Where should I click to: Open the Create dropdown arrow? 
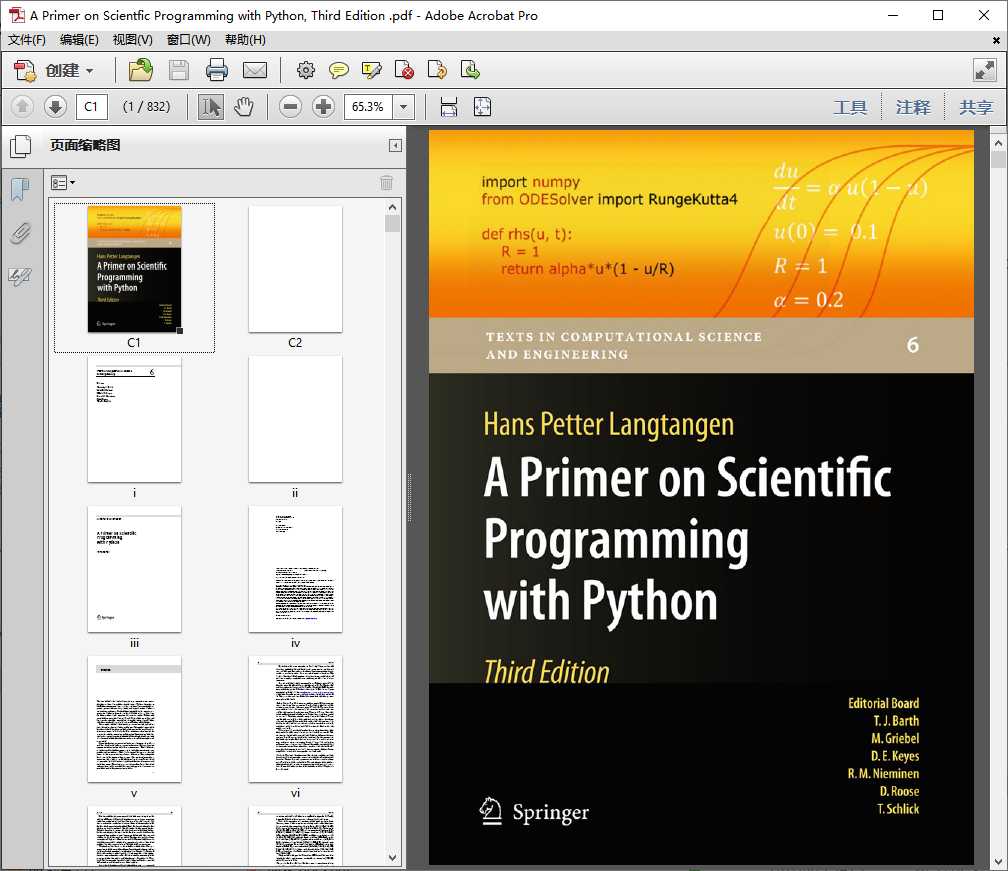[x=89, y=71]
